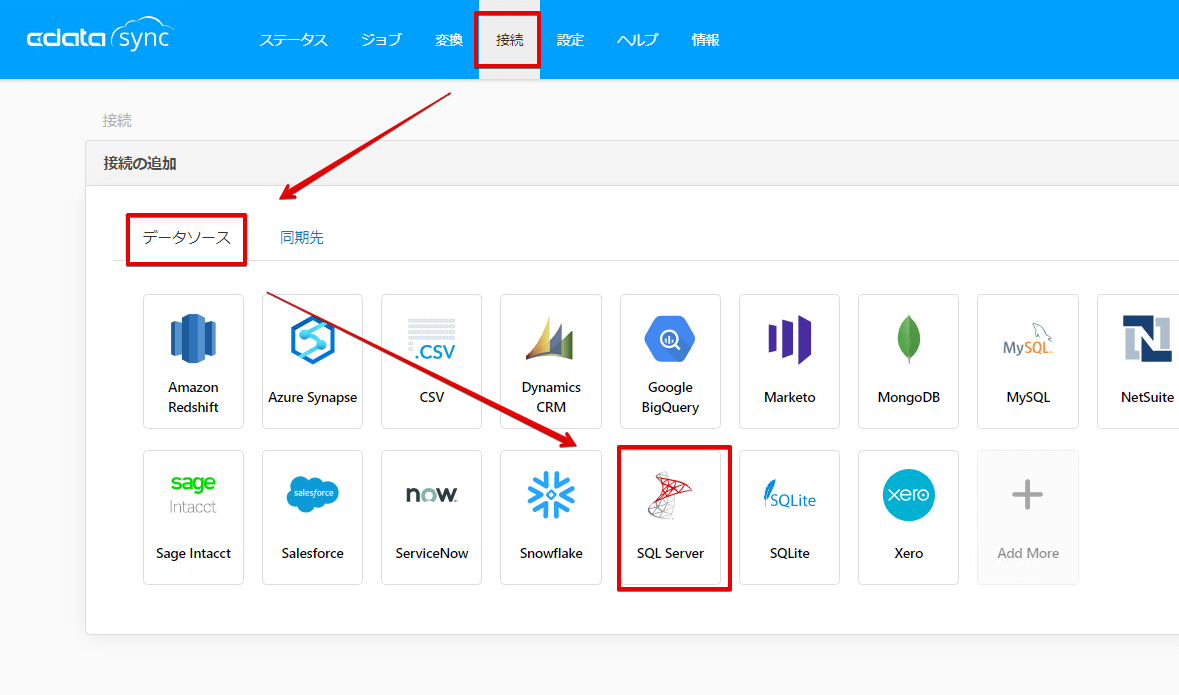Select the Dynamics CRM connector
1179x695 pixels.
coord(550,361)
